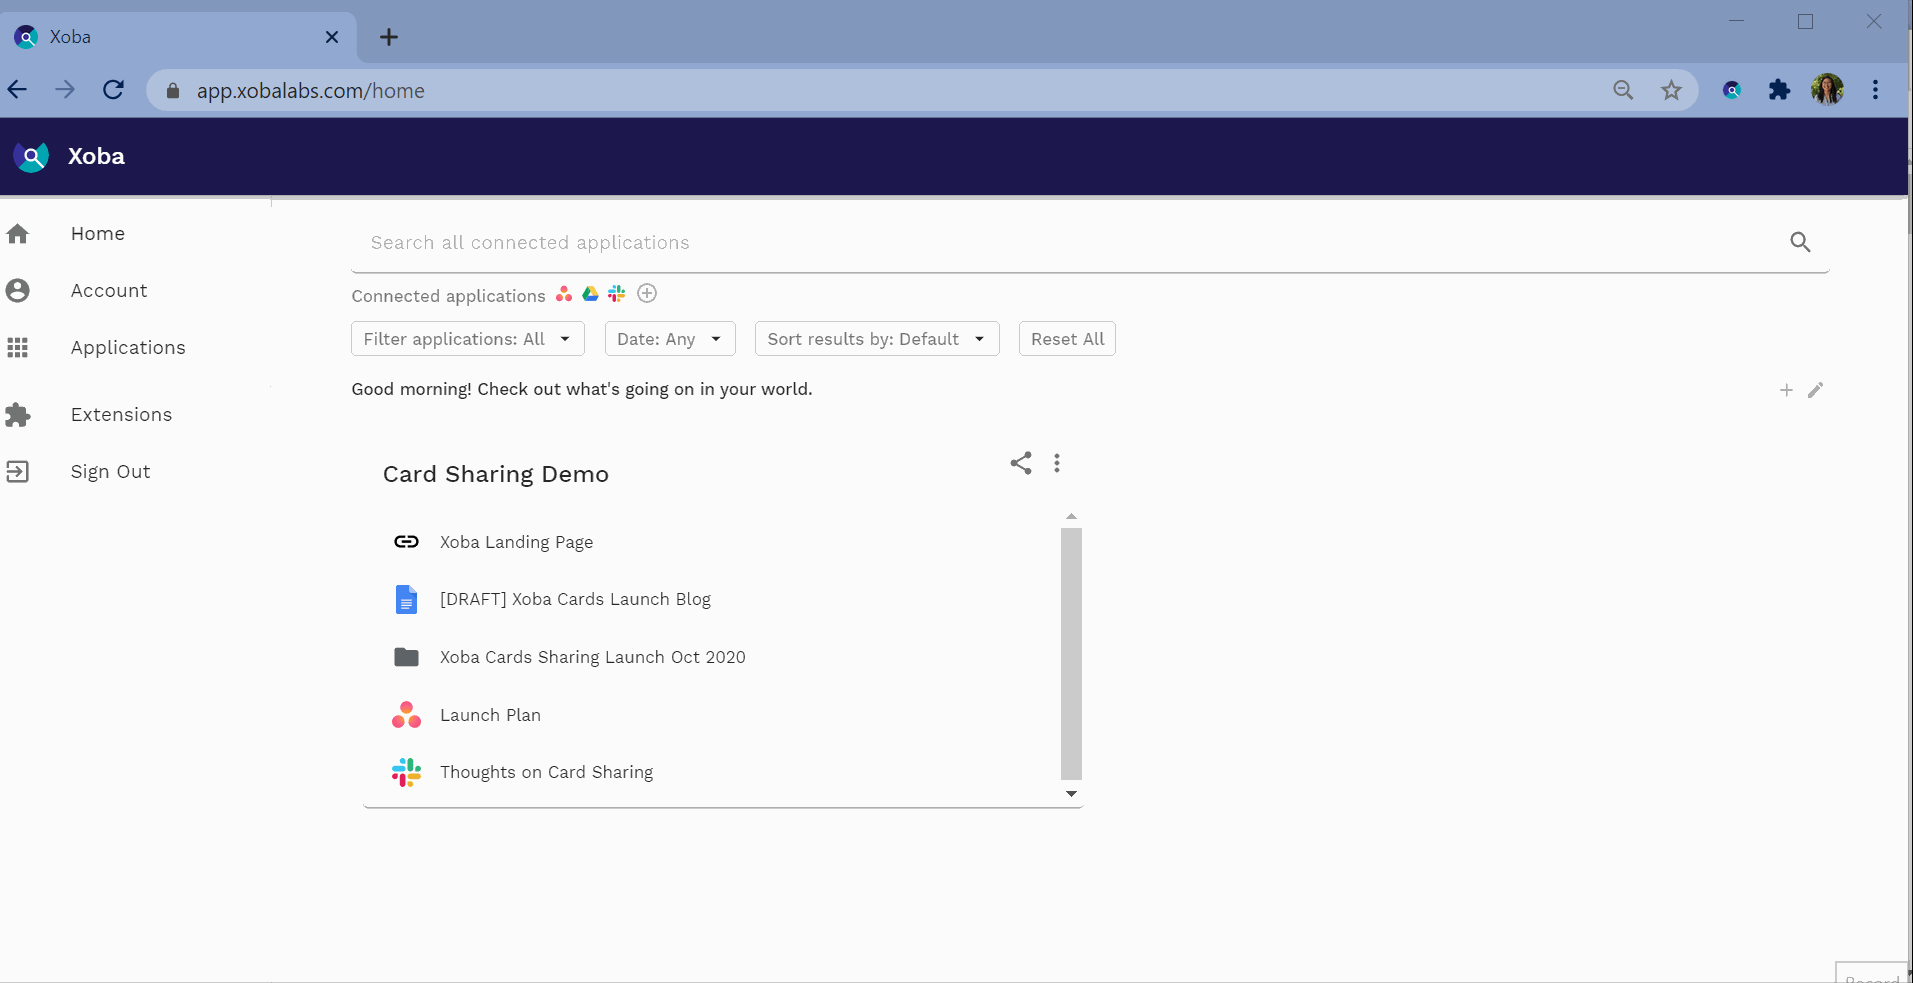Click the Extensions puzzle icon in sidebar

tap(18, 415)
